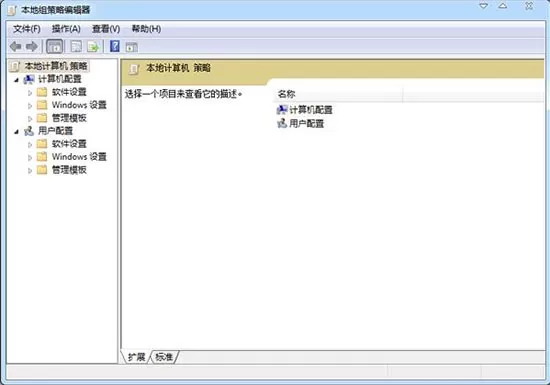Click the 选择一个项目来查看它的描述 text

tap(183, 94)
